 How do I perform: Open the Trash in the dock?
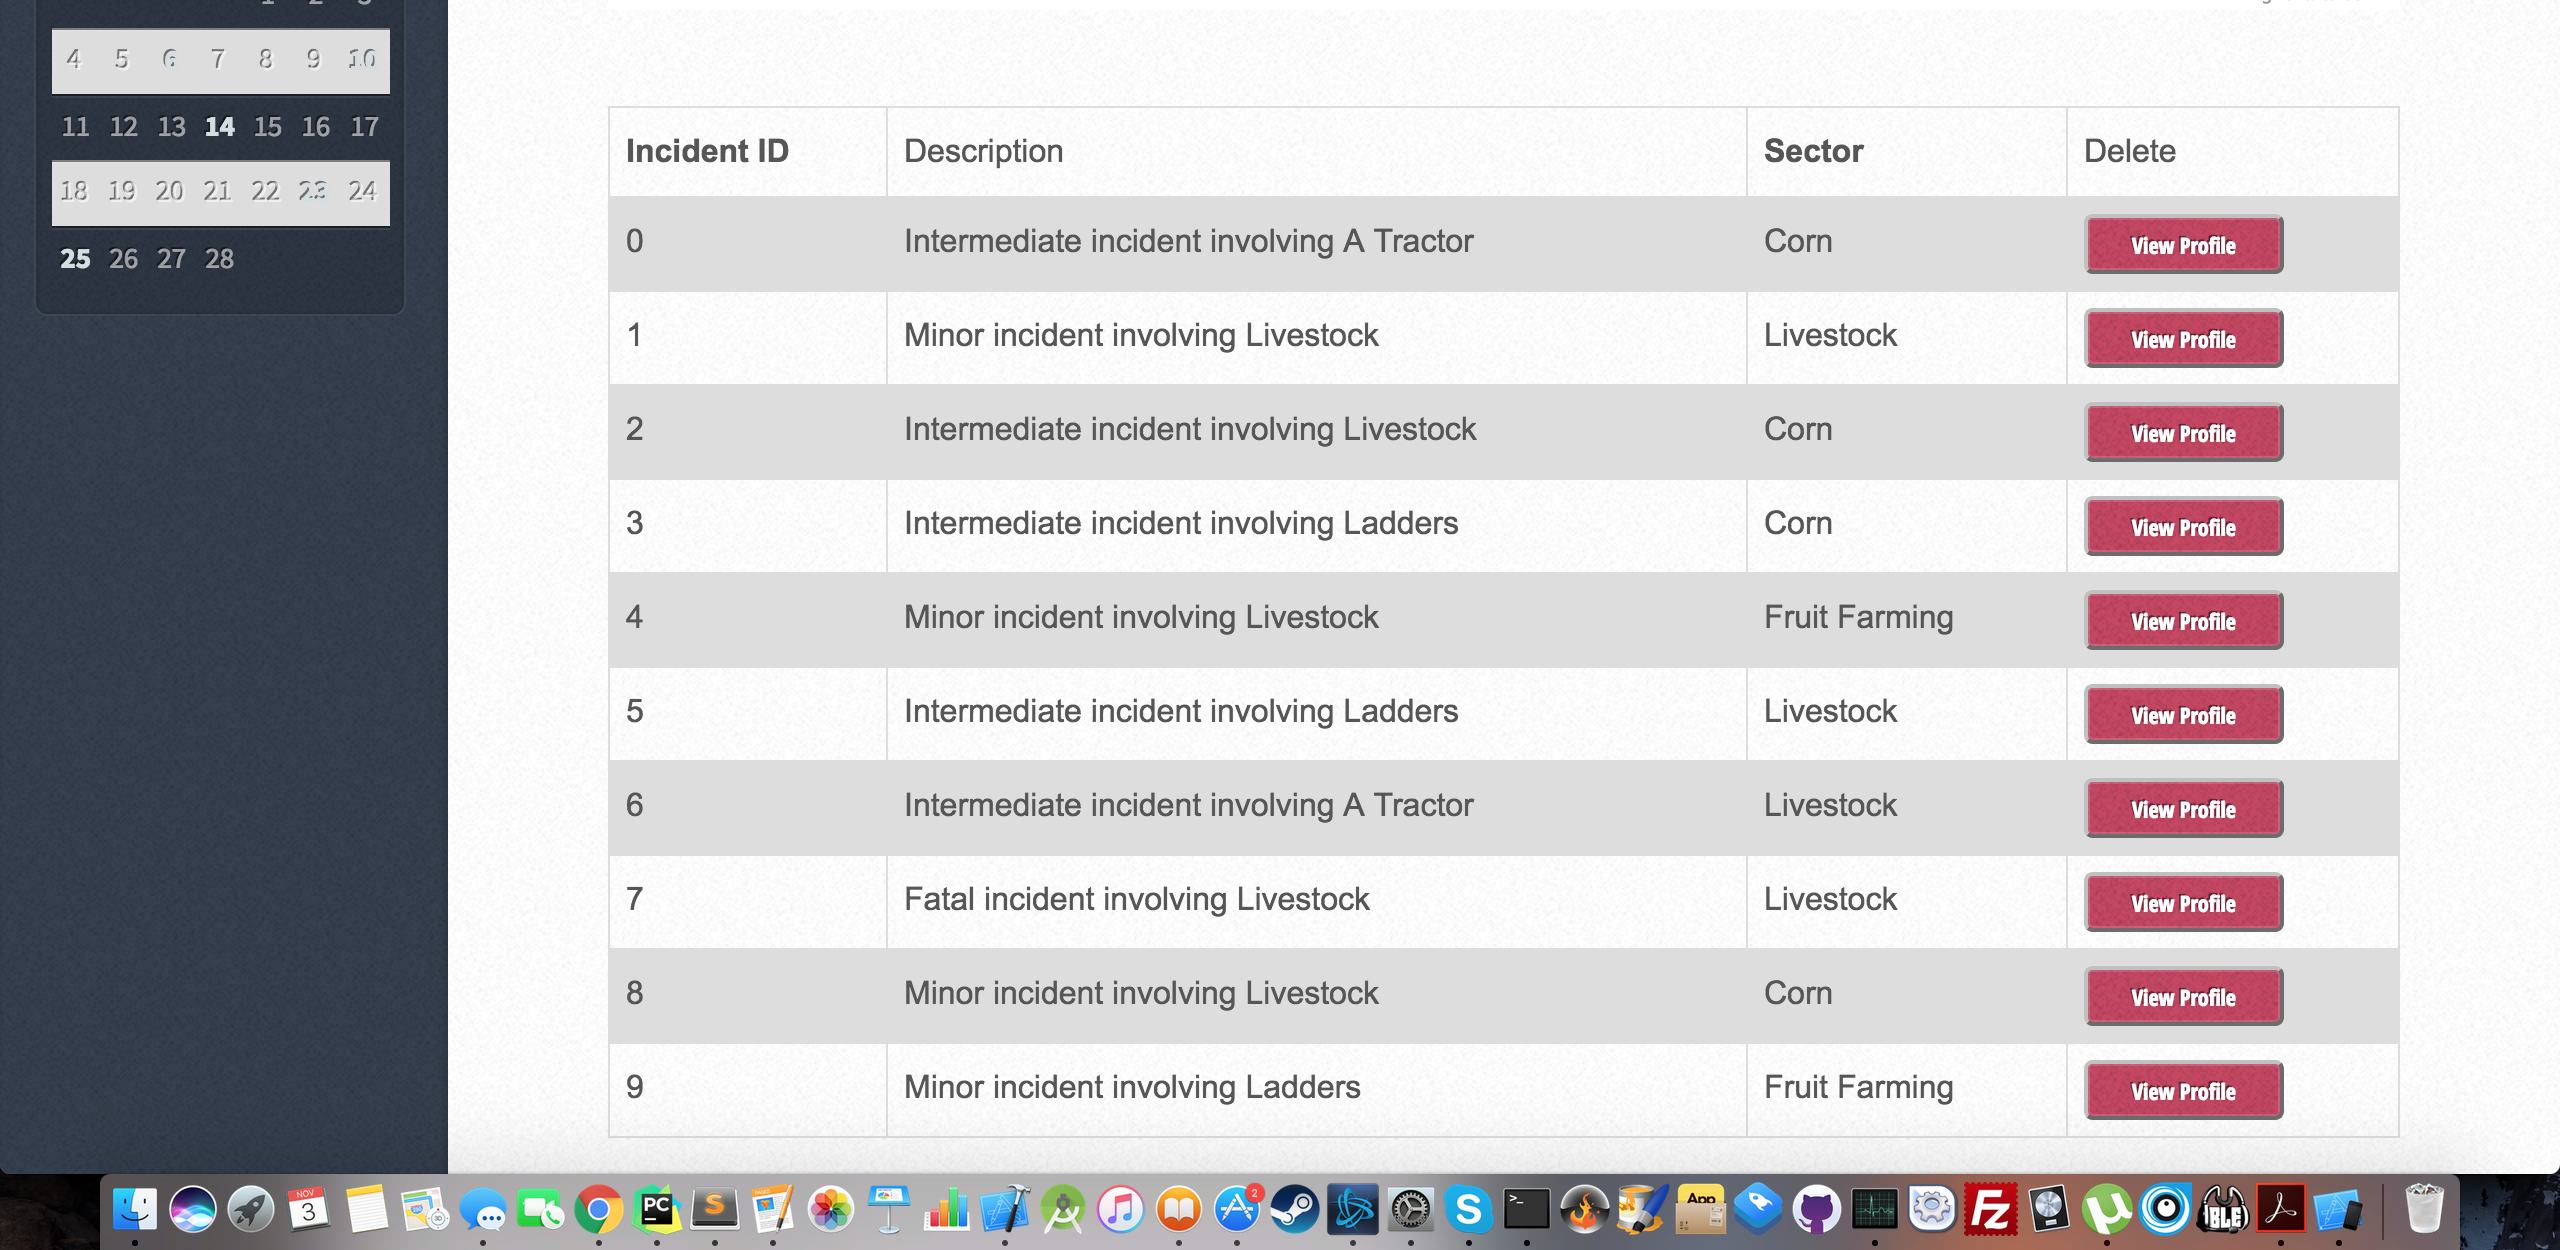point(2424,1210)
